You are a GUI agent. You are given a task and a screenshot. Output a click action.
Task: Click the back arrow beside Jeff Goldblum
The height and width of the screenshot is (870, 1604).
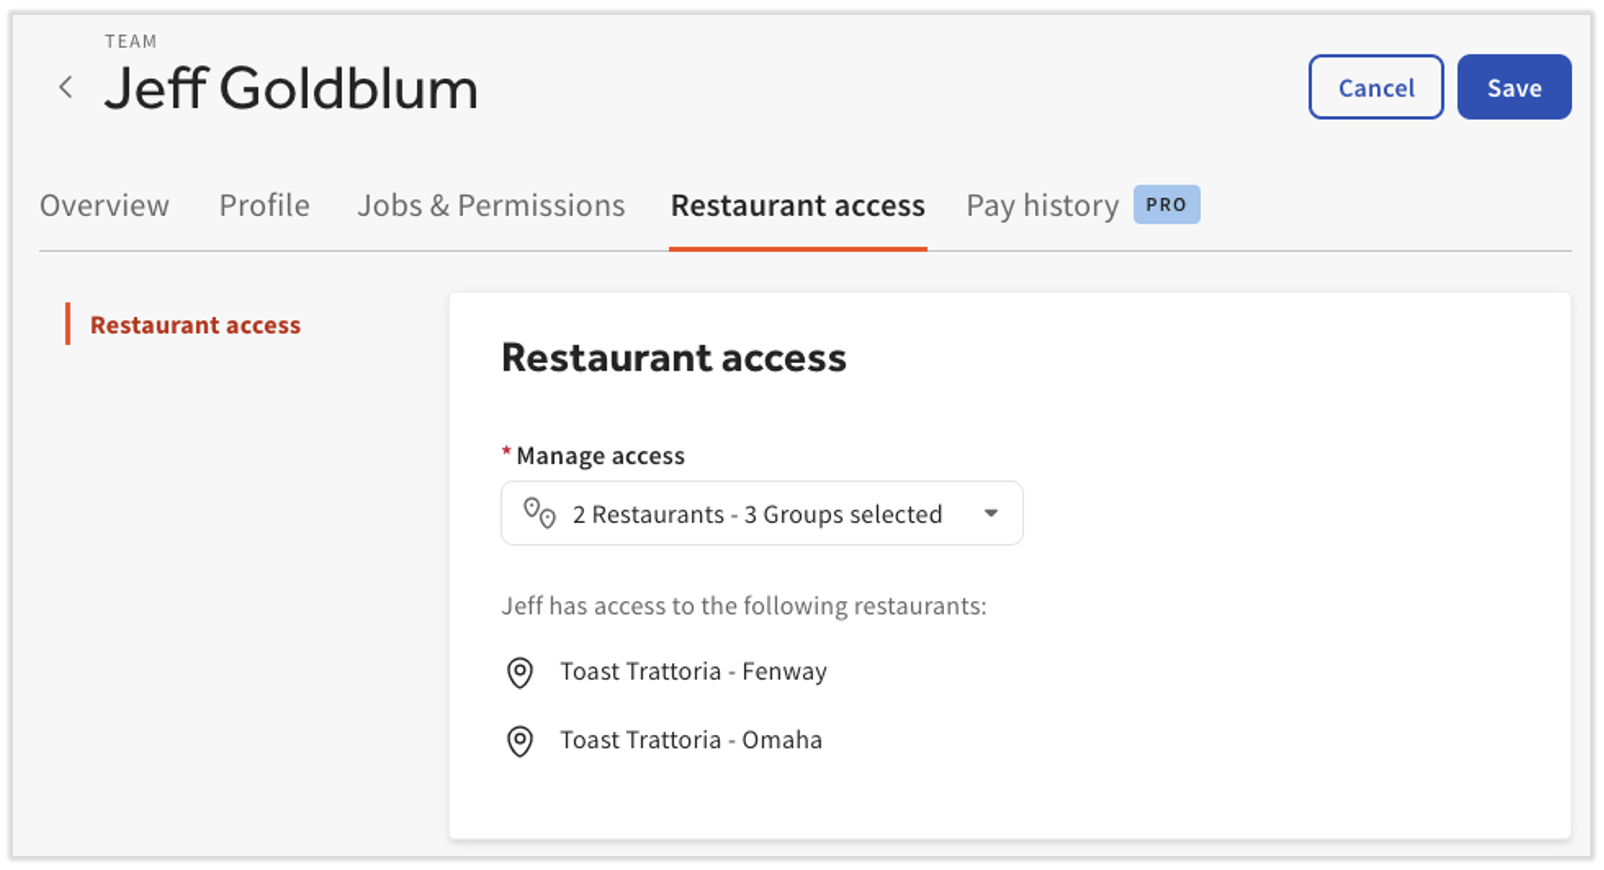point(64,87)
